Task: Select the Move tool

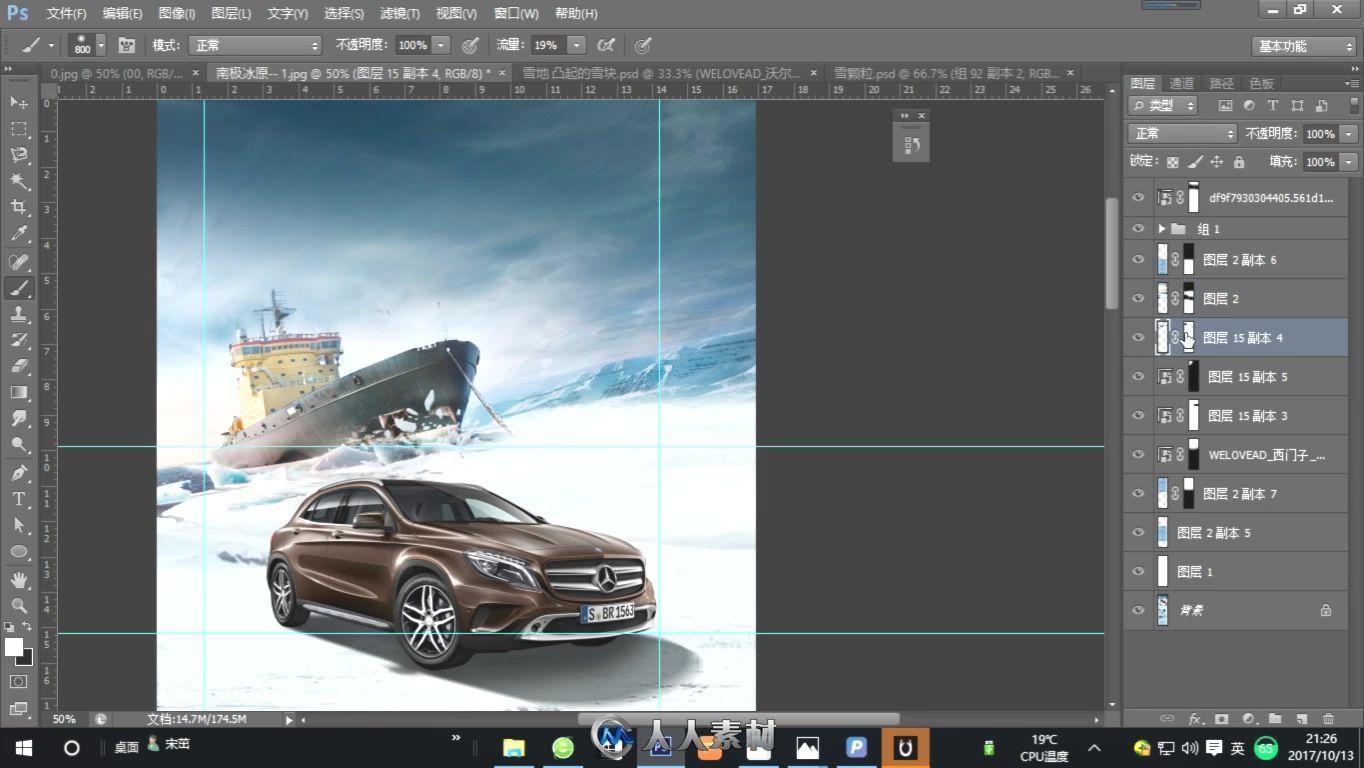Action: pyautogui.click(x=18, y=102)
